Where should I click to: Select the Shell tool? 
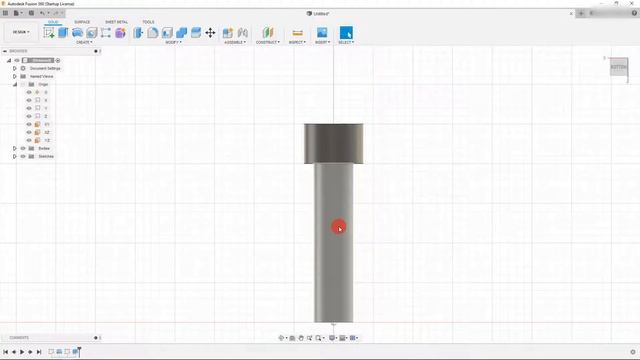click(x=167, y=33)
